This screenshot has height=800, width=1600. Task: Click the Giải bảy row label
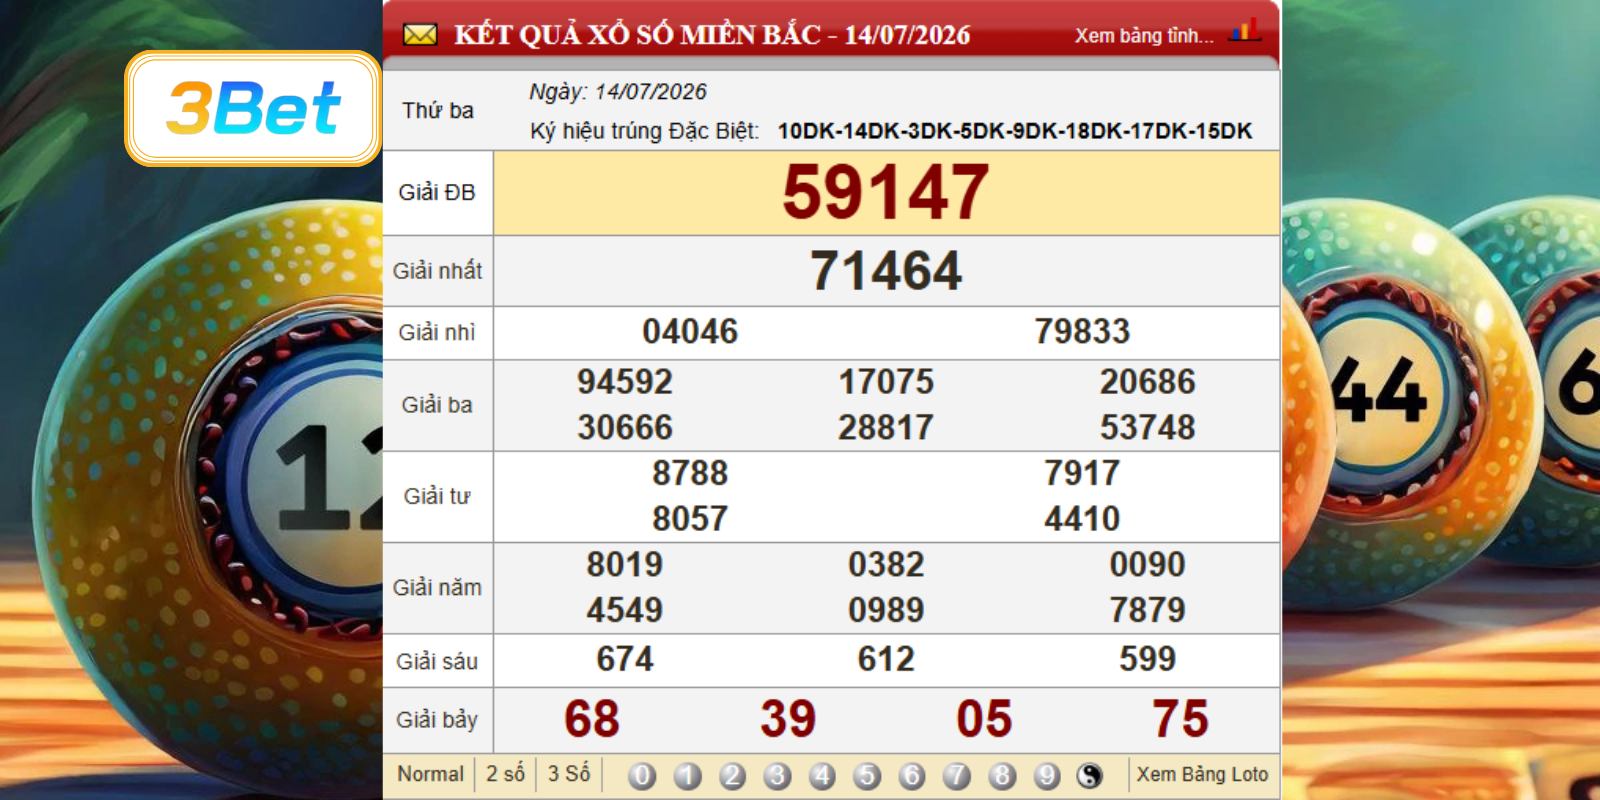[437, 720]
